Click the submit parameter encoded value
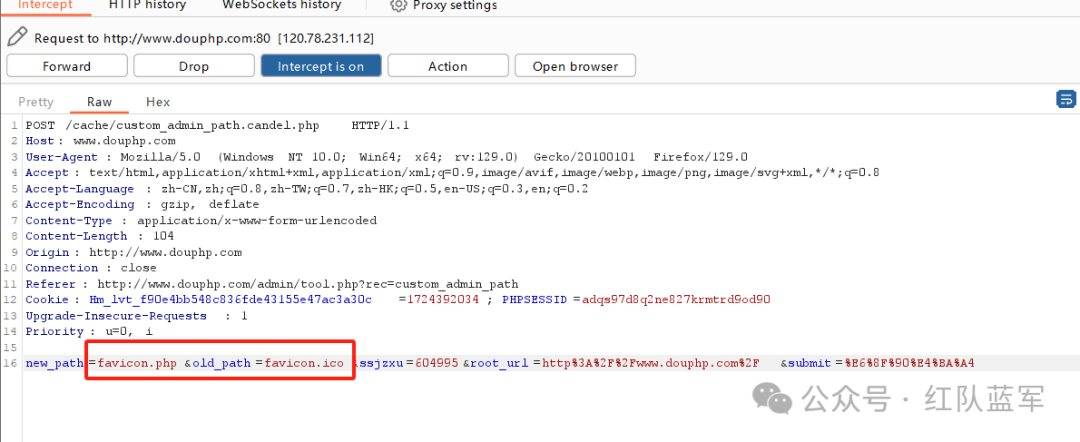 pos(909,363)
